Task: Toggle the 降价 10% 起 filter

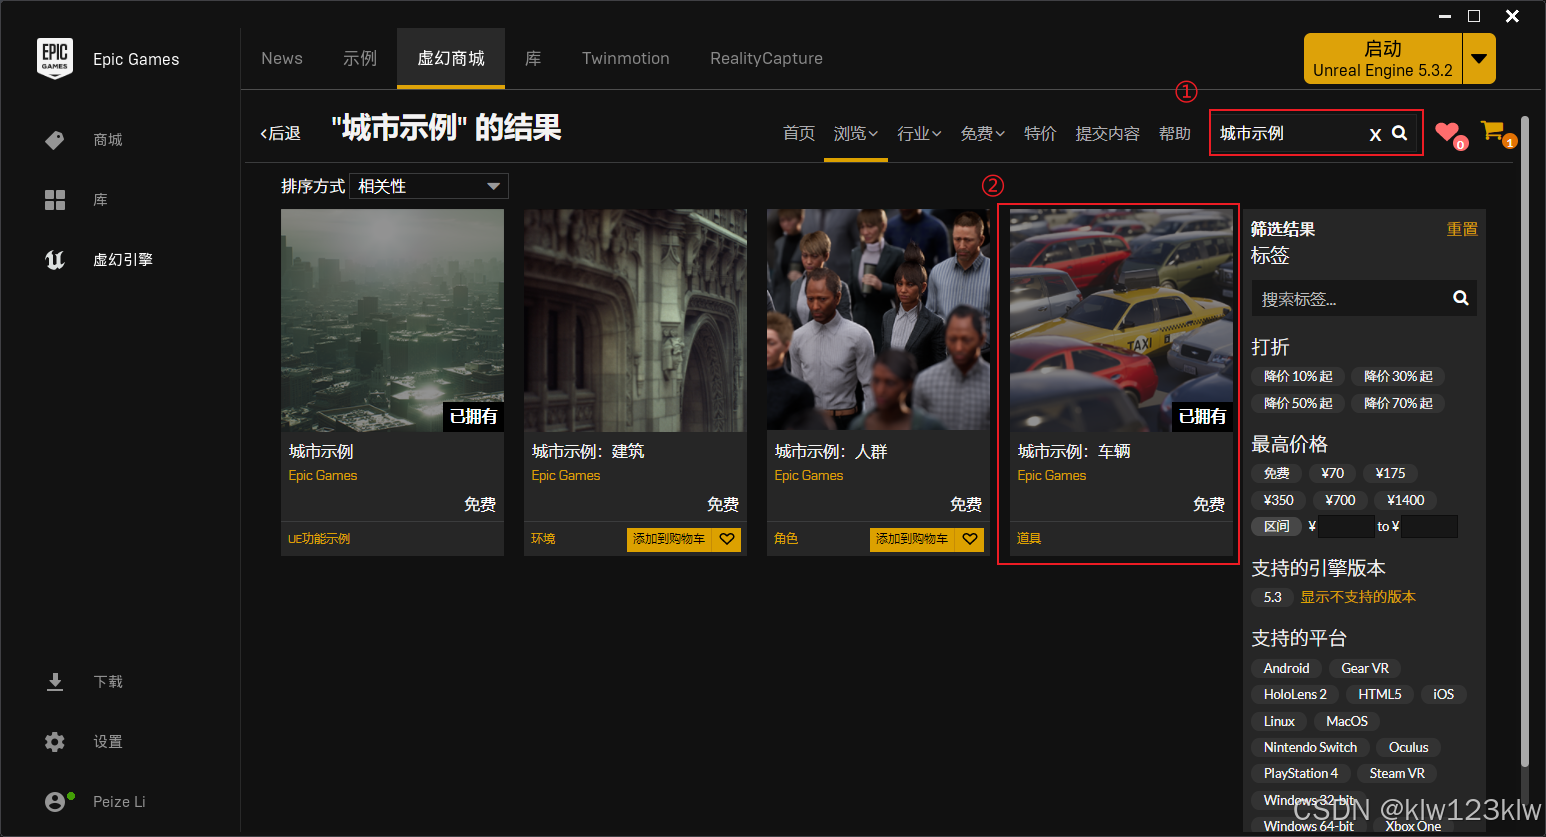Action: [1298, 376]
